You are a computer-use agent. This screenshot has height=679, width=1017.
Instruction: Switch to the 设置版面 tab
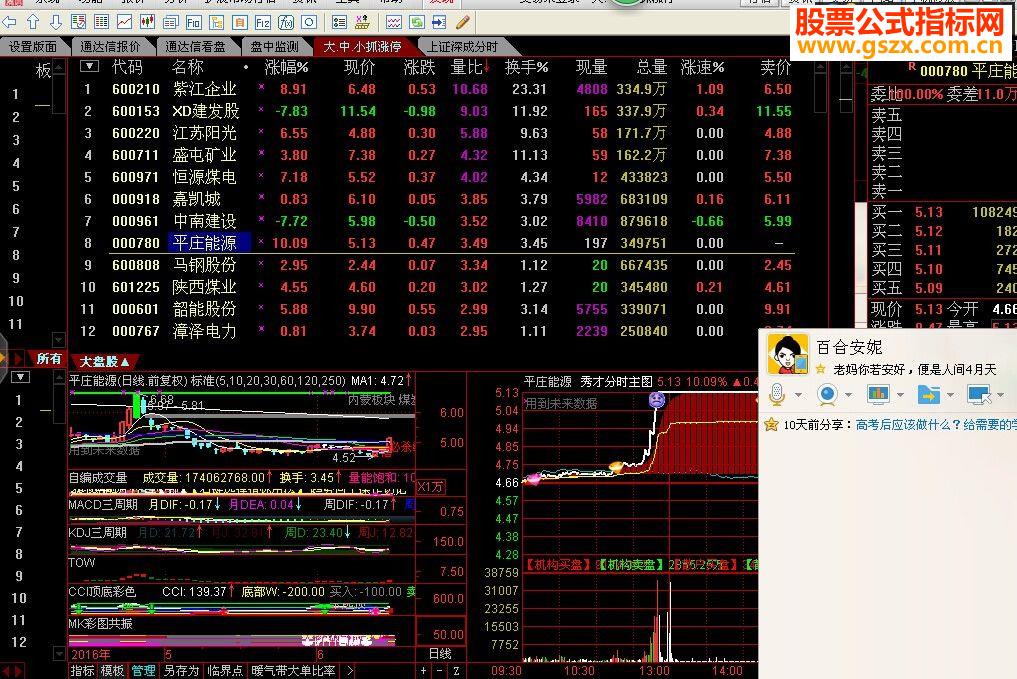(x=32, y=47)
